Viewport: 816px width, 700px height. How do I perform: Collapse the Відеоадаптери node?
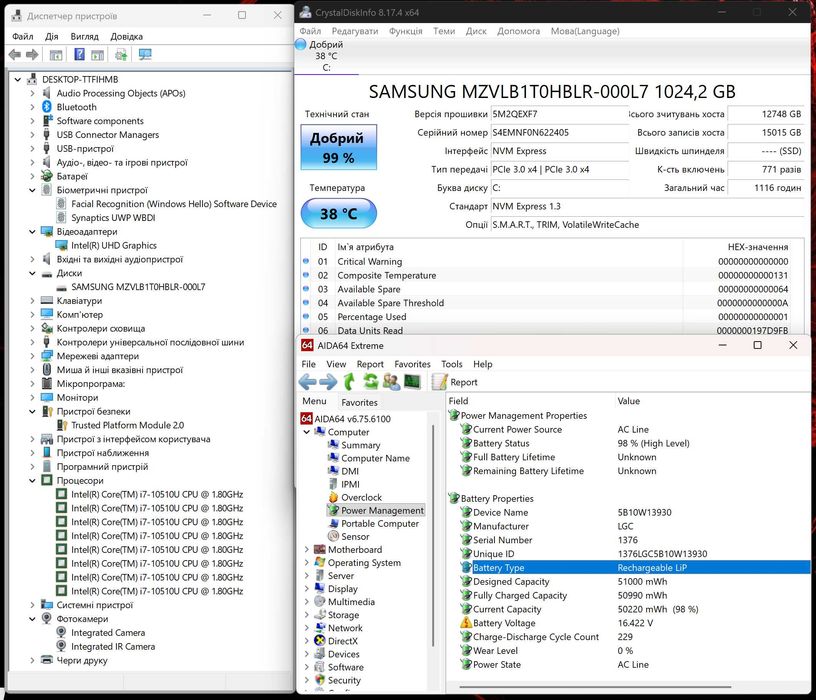[x=32, y=232]
